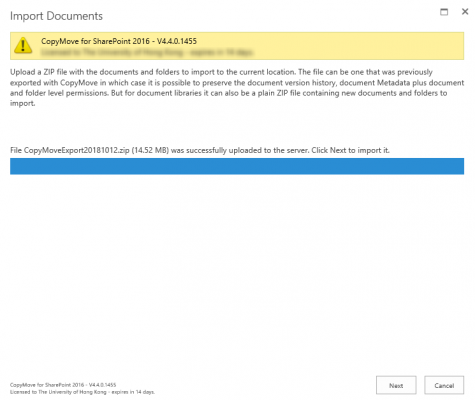Click the blurred license line in yellow banner

pos(147,52)
